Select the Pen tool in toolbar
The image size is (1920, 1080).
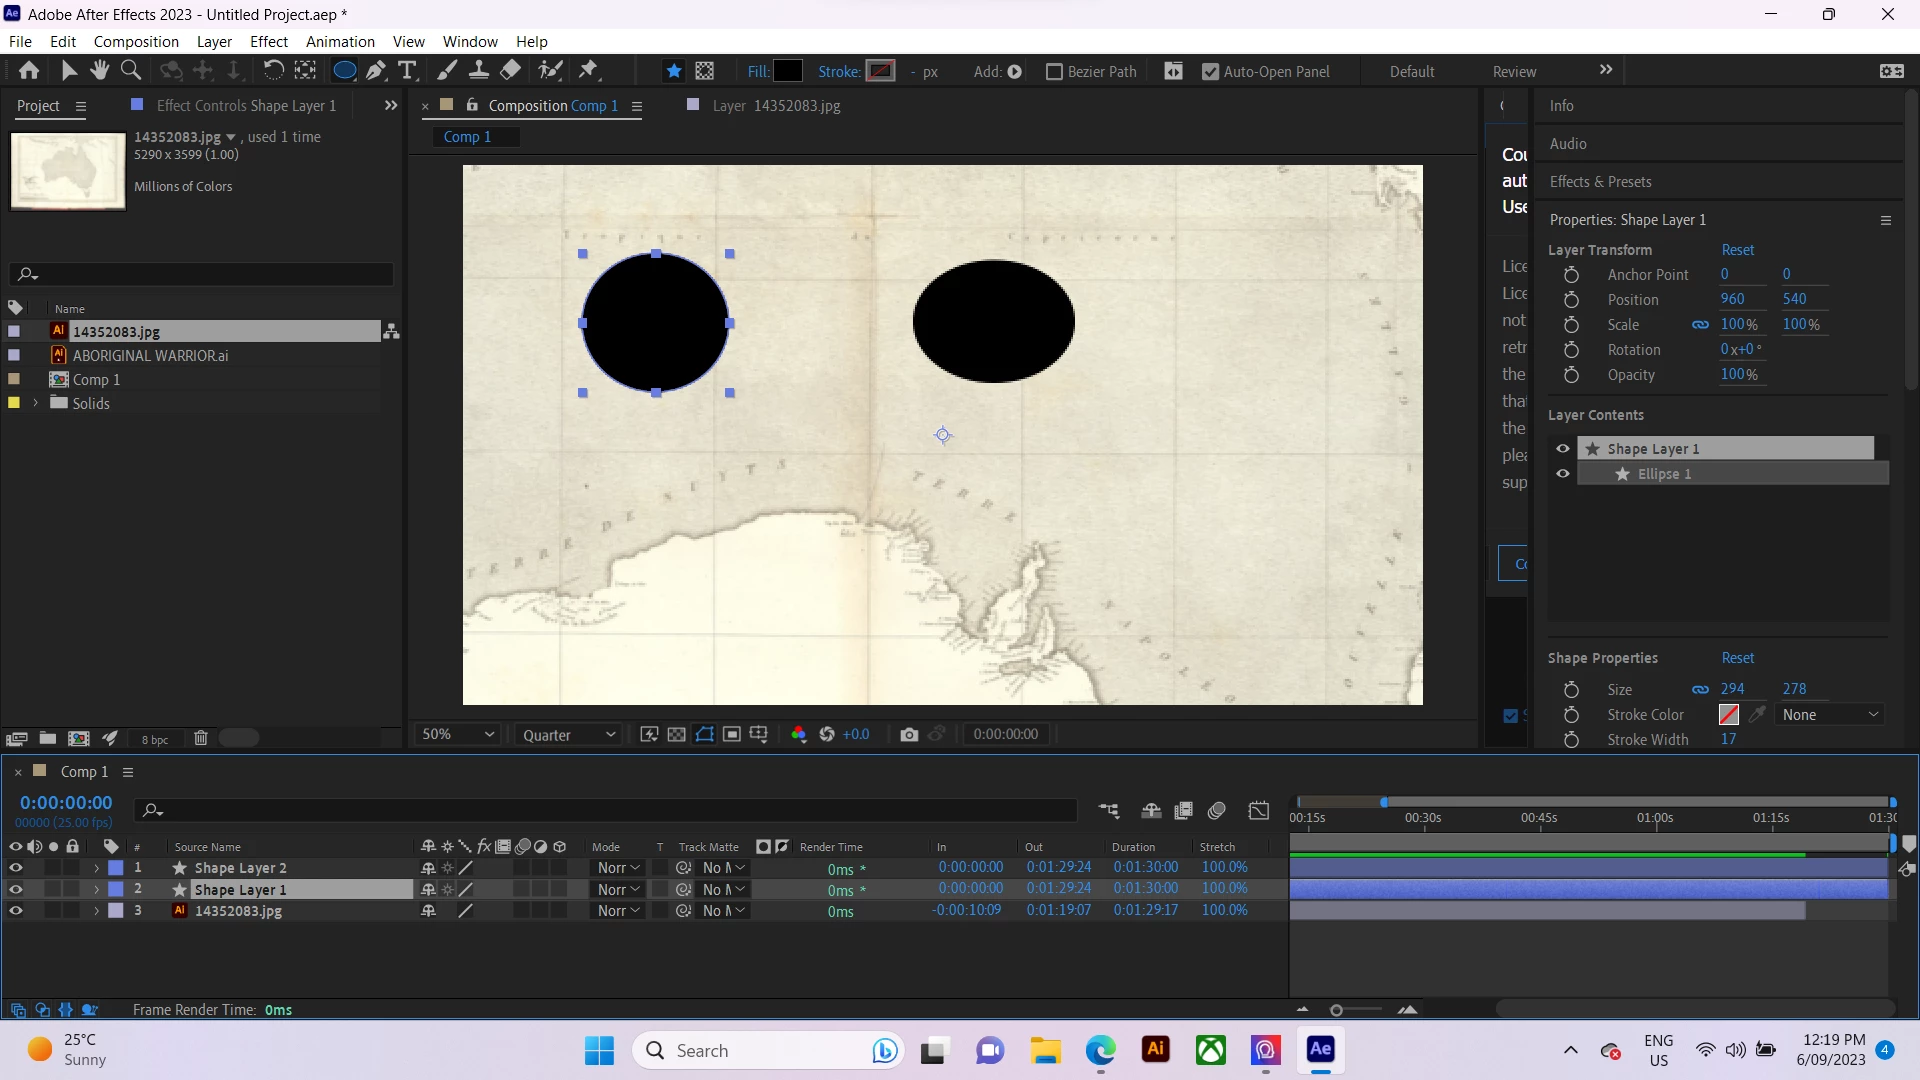tap(376, 71)
